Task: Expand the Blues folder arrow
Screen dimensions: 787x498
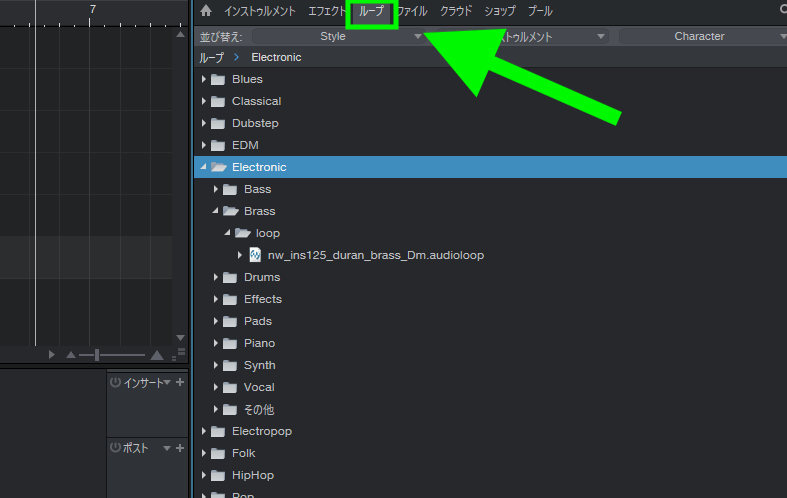Action: click(203, 79)
